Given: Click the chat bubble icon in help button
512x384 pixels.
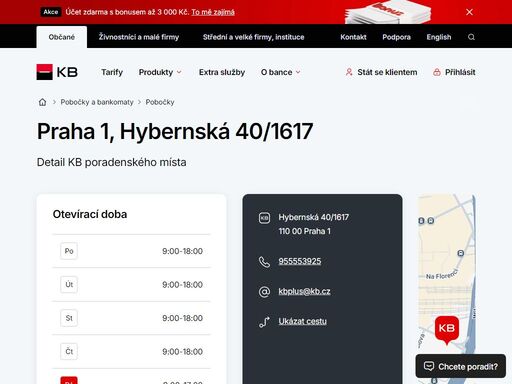Looking at the screenshot, I should (429, 366).
